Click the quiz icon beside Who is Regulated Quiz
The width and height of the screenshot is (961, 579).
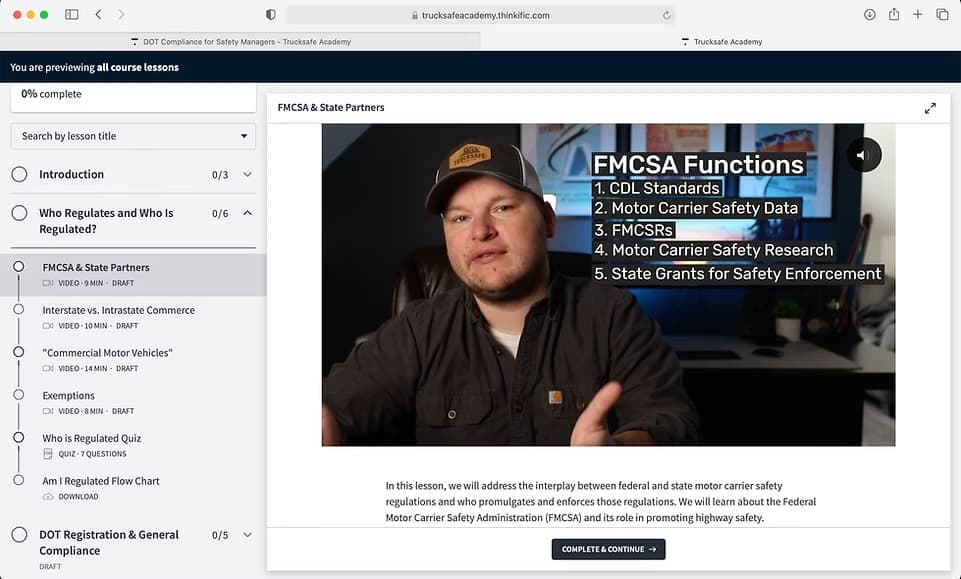pyautogui.click(x=48, y=453)
